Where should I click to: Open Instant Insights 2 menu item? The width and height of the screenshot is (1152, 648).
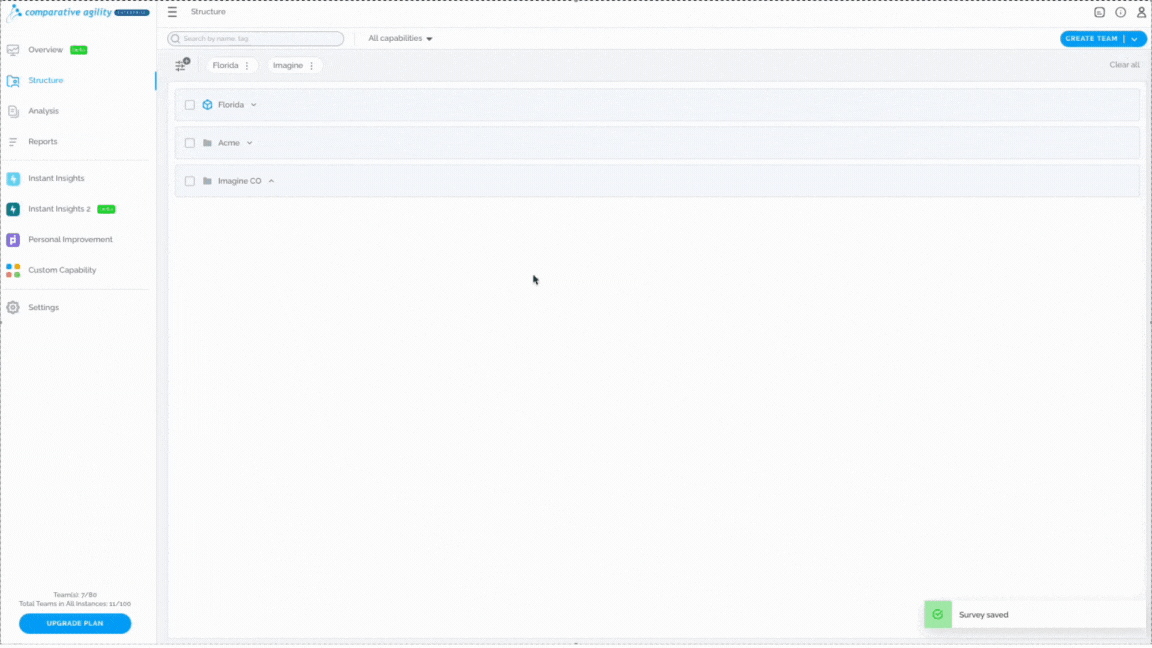[x=60, y=209]
